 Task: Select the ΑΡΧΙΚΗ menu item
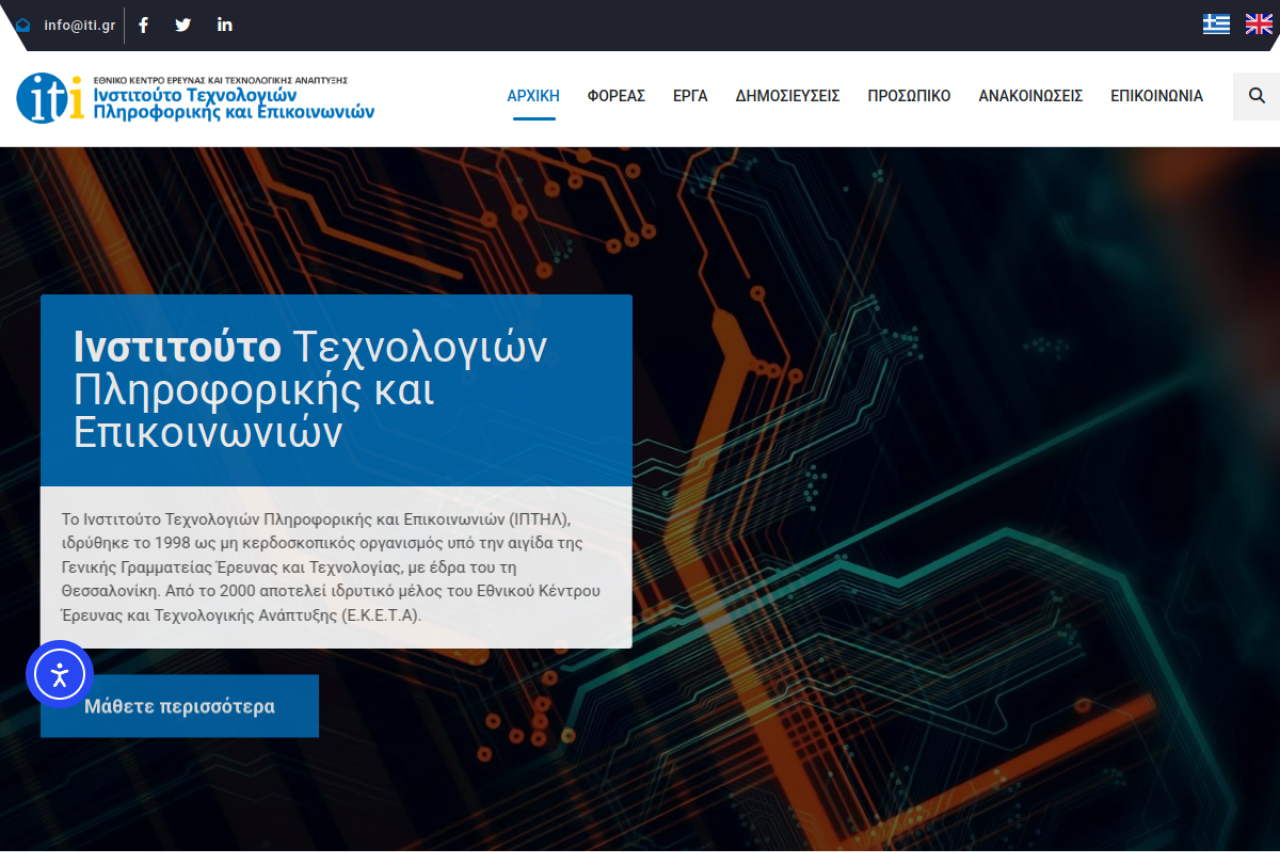click(x=533, y=96)
